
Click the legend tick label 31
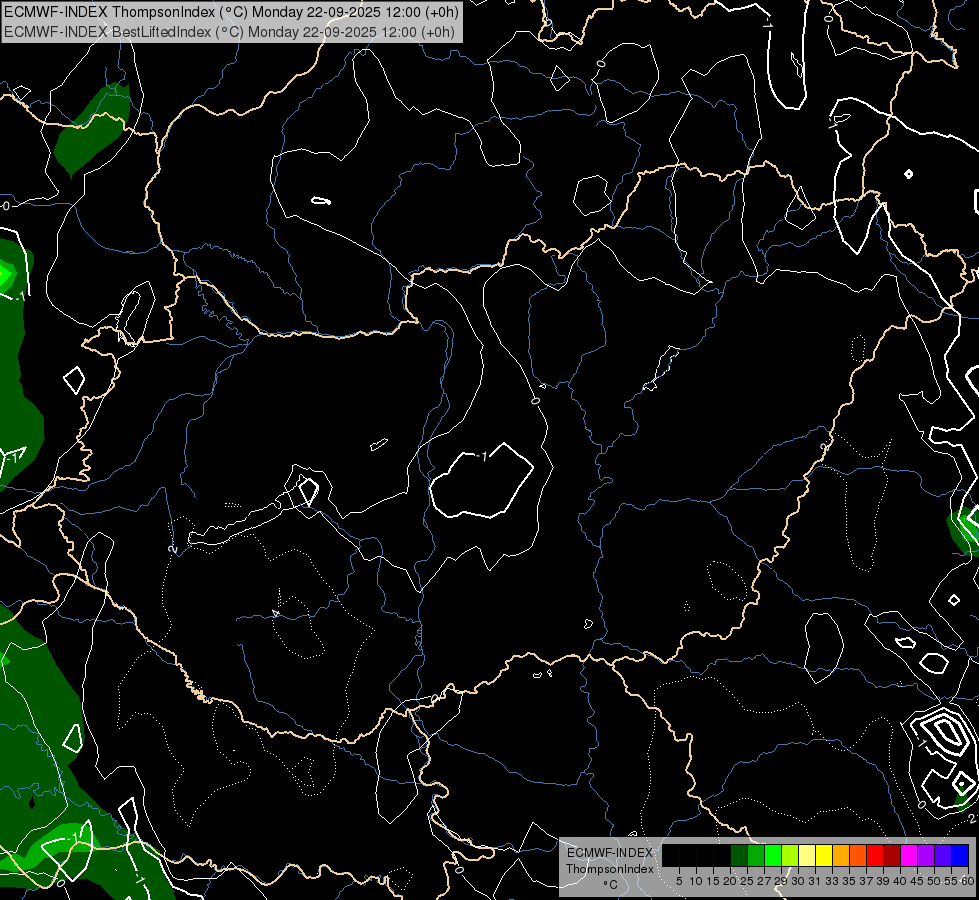point(815,881)
